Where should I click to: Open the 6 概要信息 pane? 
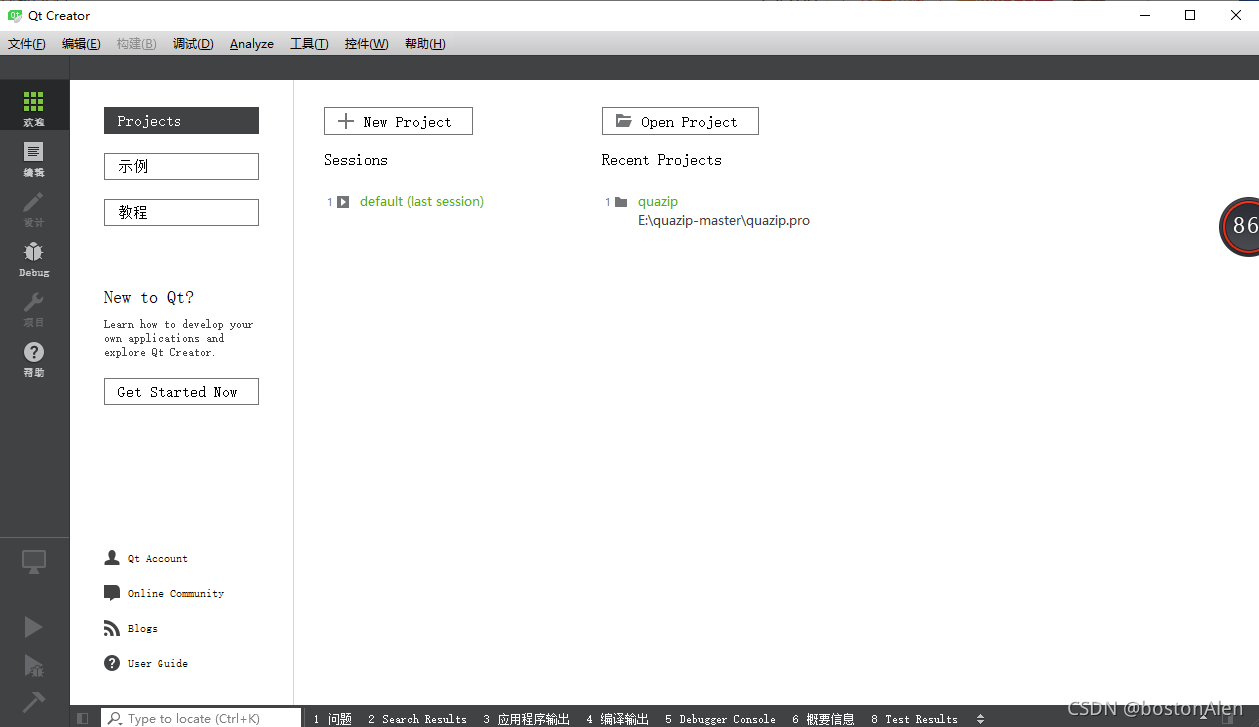click(x=823, y=718)
